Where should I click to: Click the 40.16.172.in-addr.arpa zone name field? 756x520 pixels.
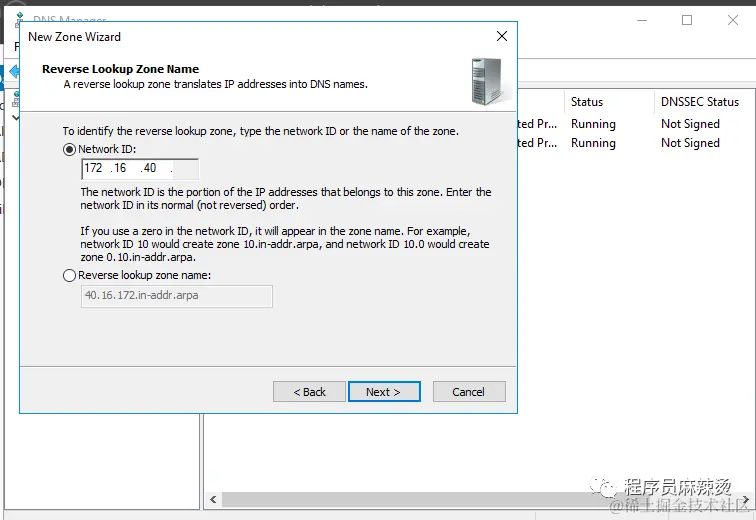tap(176, 296)
